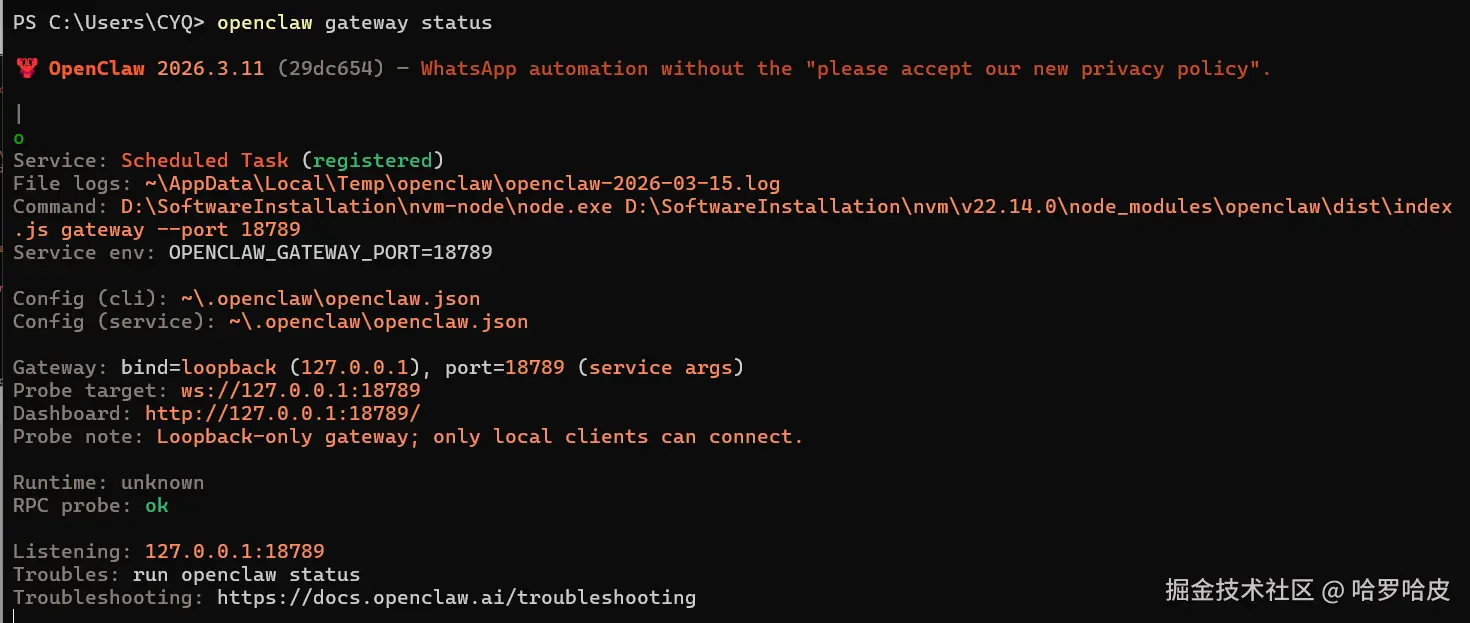The image size is (1470, 623).
Task: Click the Config (cli) openclaw.json path
Action: 331,298
